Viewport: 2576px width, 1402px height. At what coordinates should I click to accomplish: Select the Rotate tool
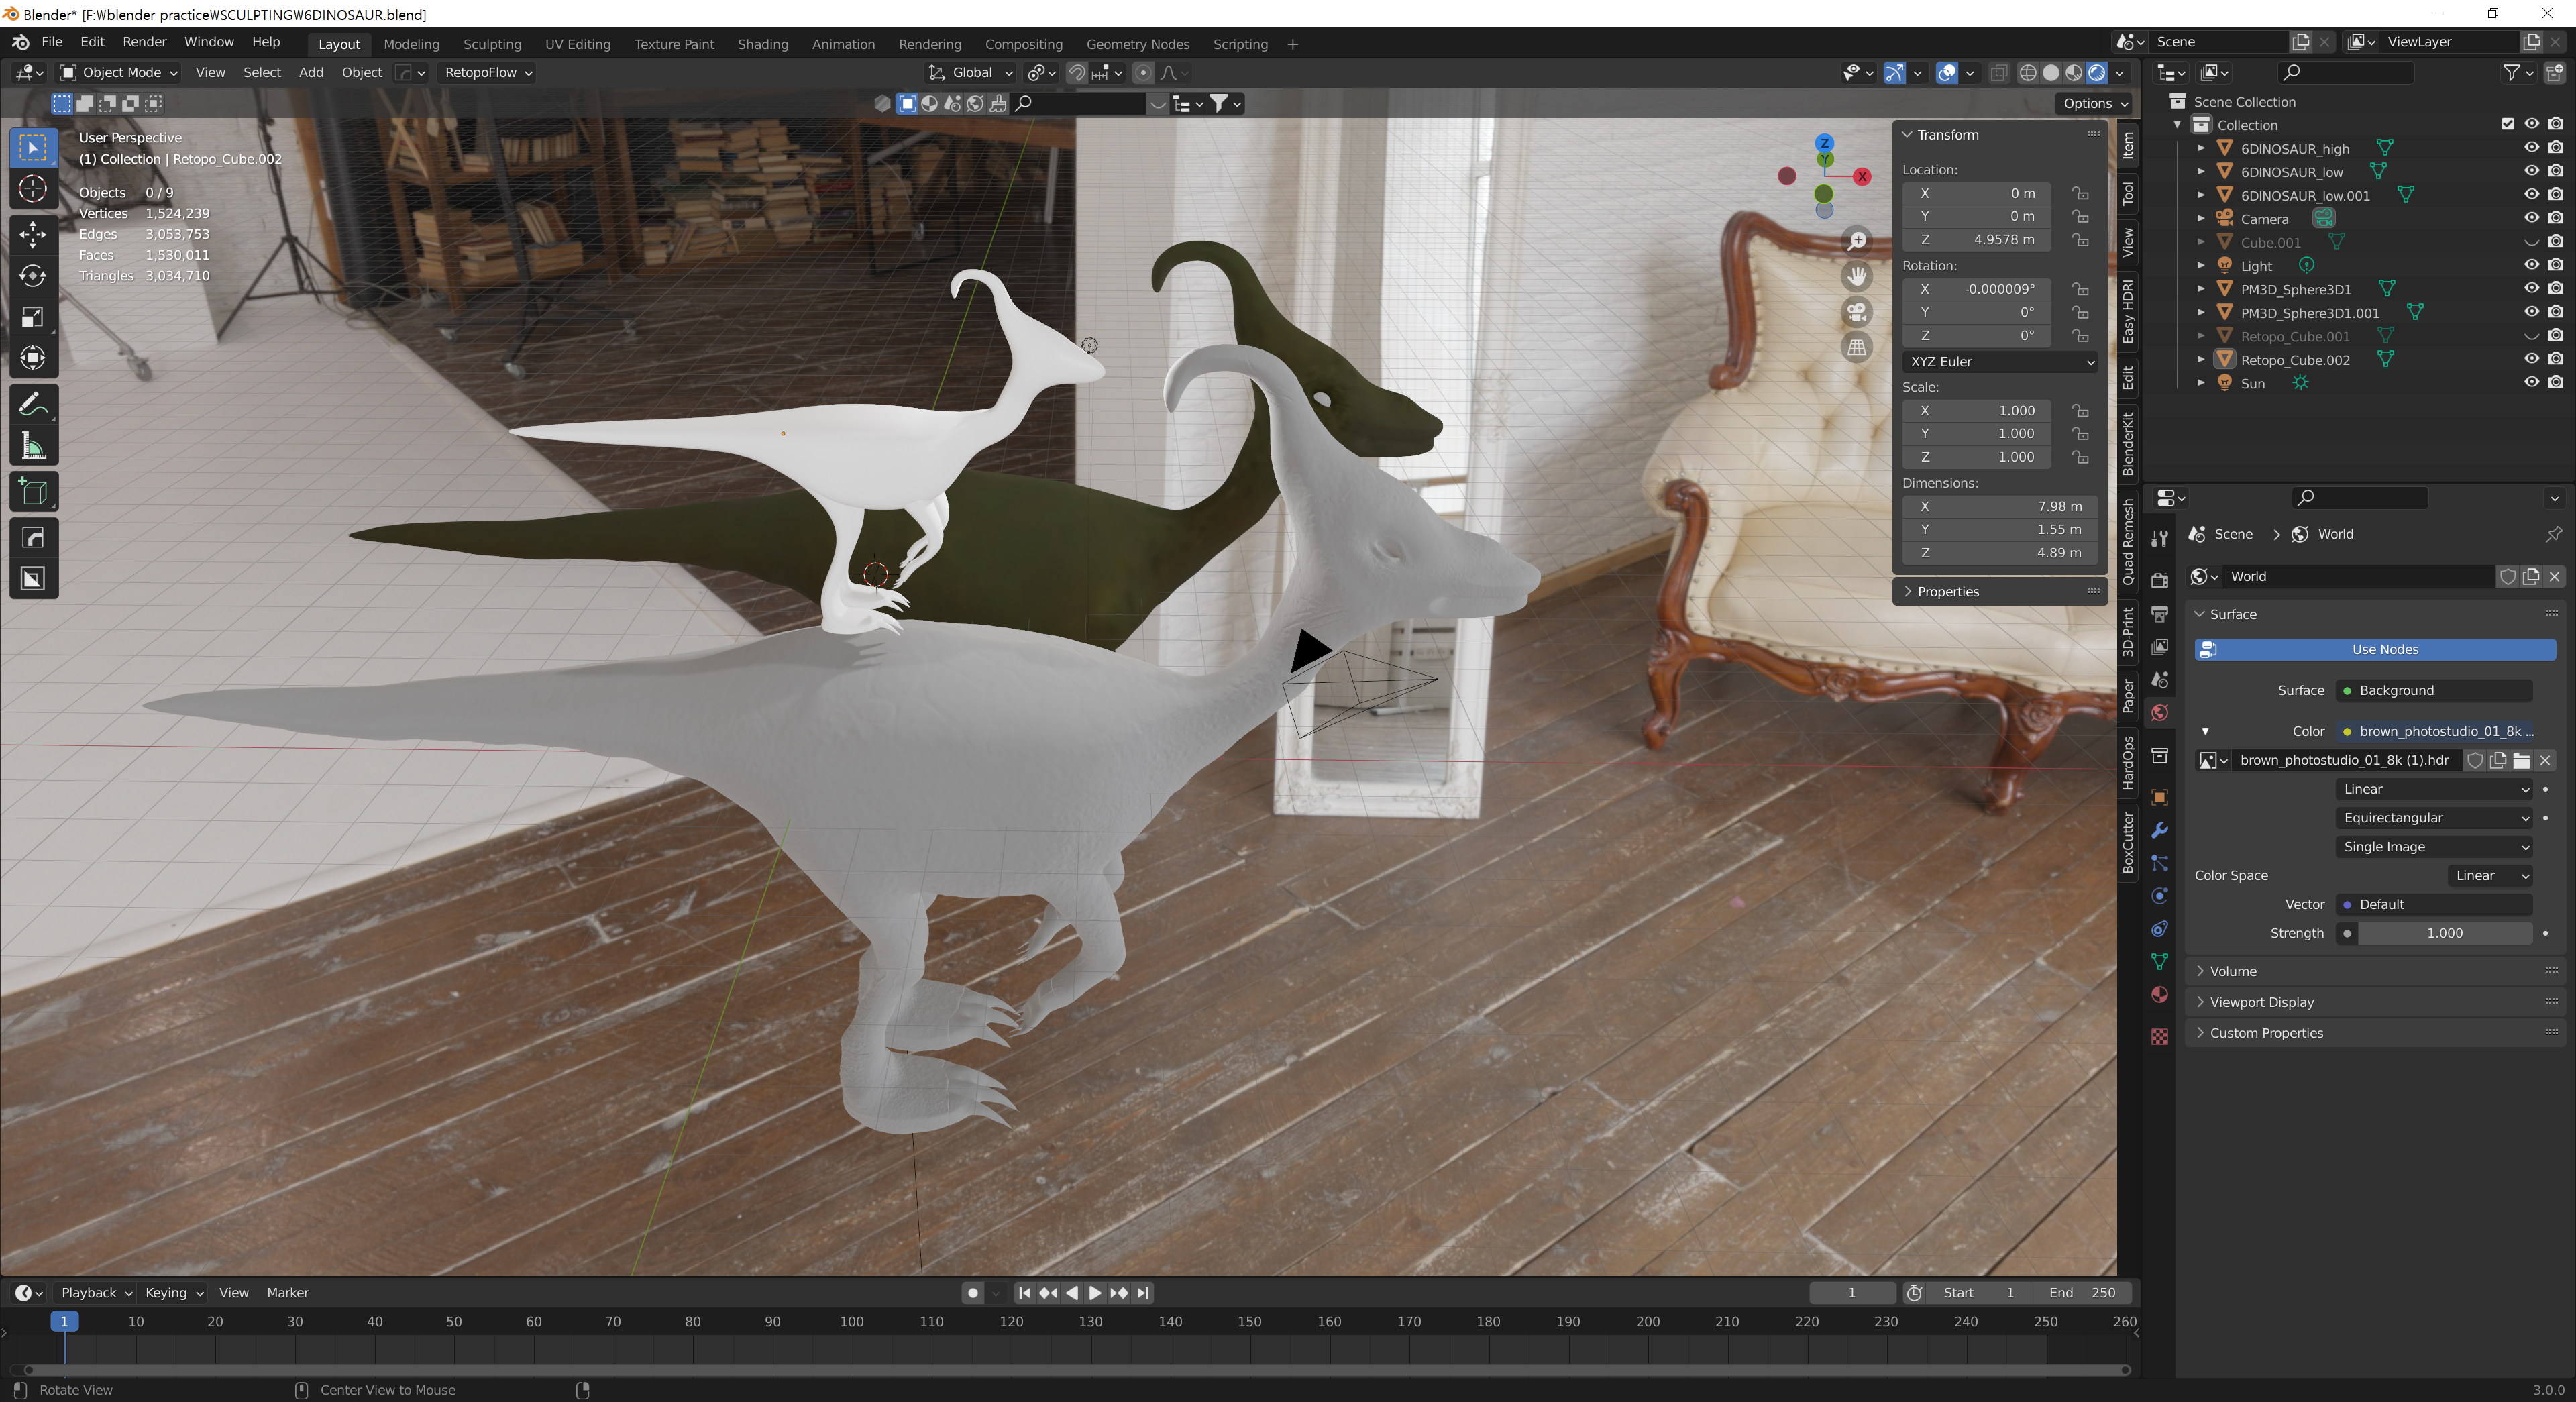click(33, 276)
